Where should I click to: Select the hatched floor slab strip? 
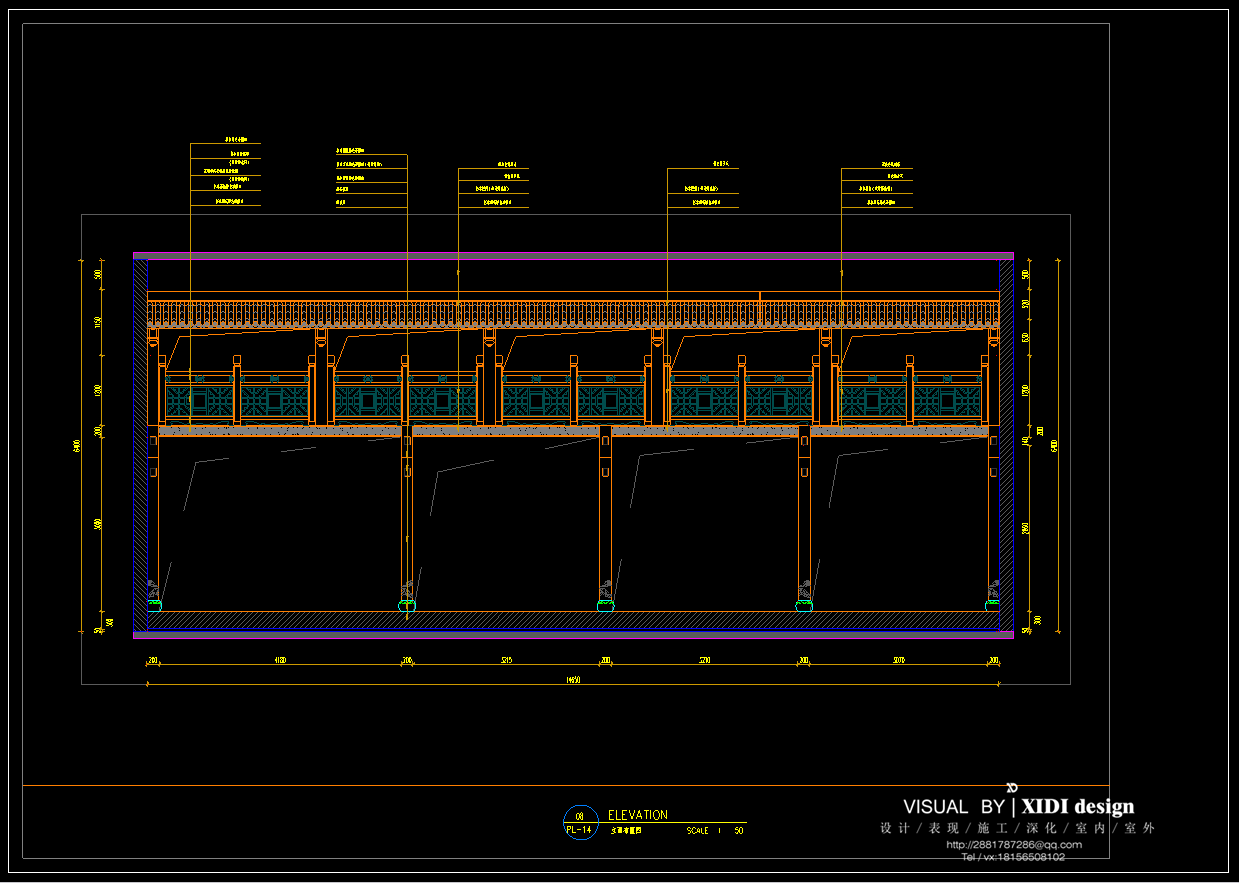(573, 621)
